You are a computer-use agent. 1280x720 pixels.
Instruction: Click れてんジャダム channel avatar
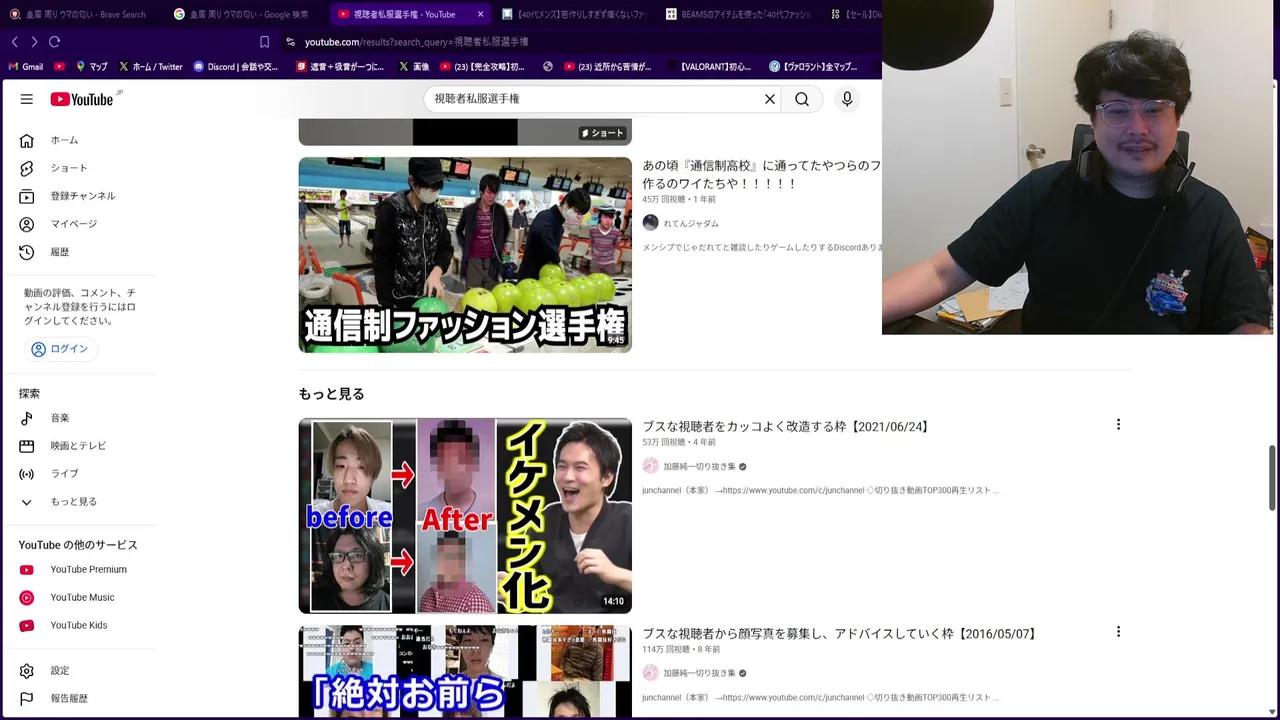point(651,223)
